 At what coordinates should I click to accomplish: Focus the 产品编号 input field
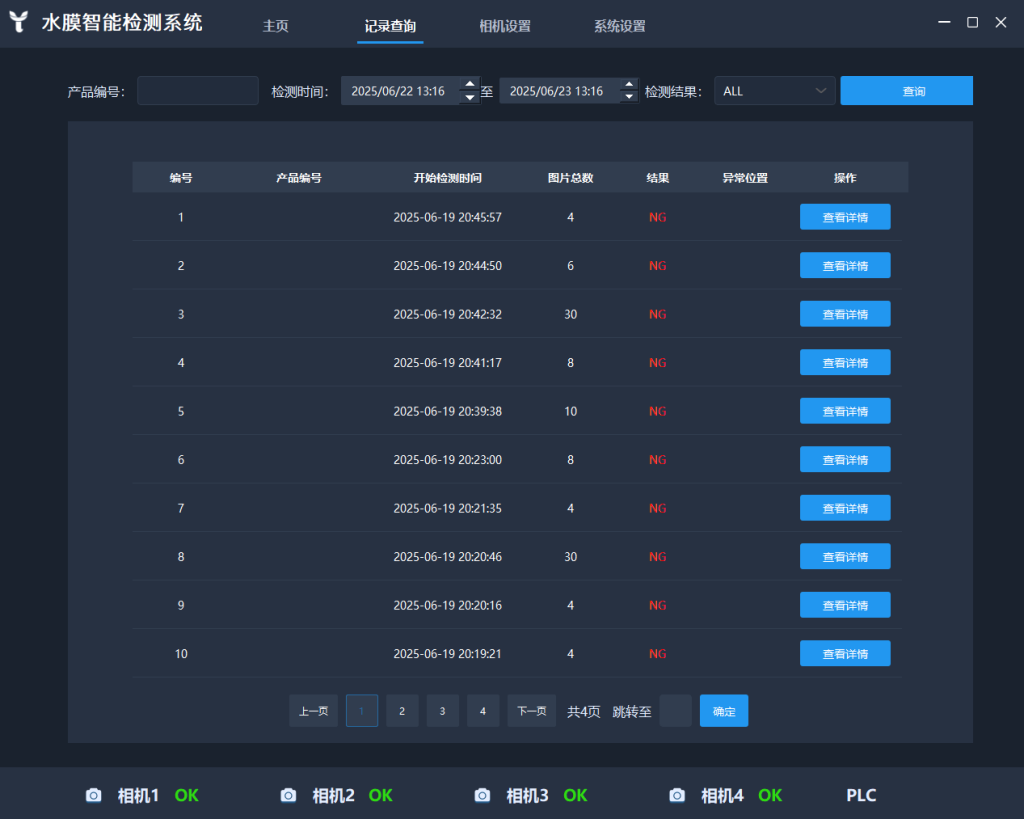(x=198, y=91)
